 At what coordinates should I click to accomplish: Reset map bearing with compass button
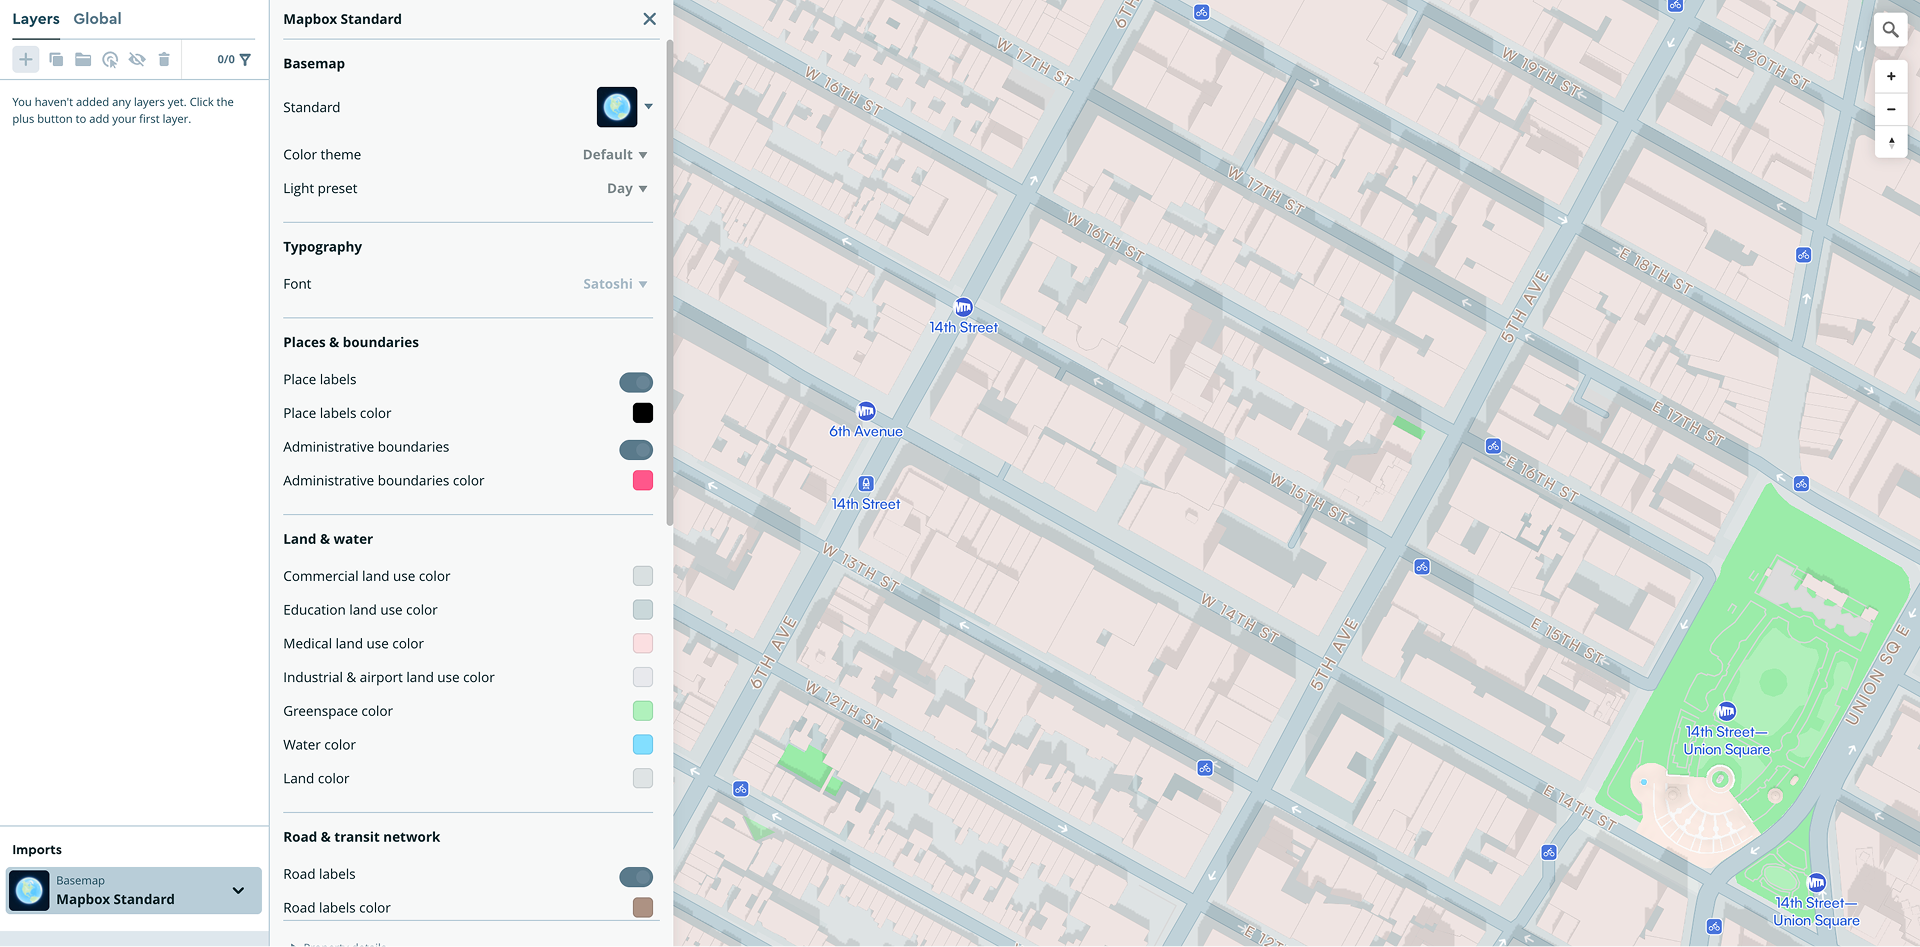point(1890,142)
